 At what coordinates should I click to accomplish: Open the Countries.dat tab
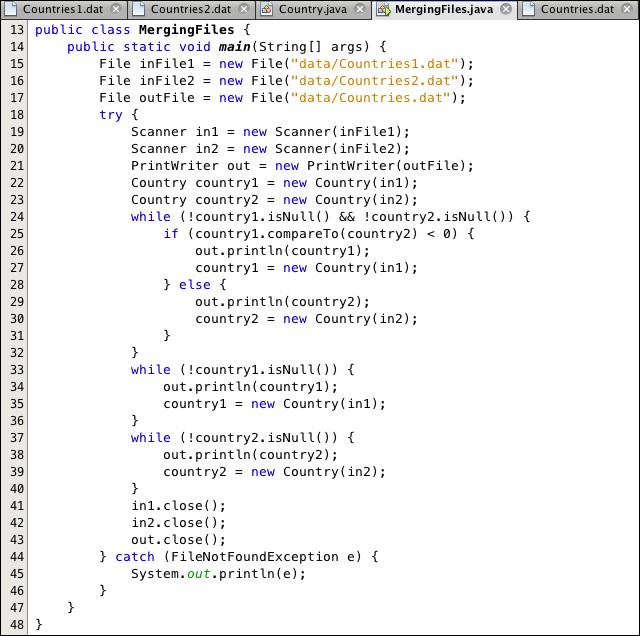[x=577, y=9]
